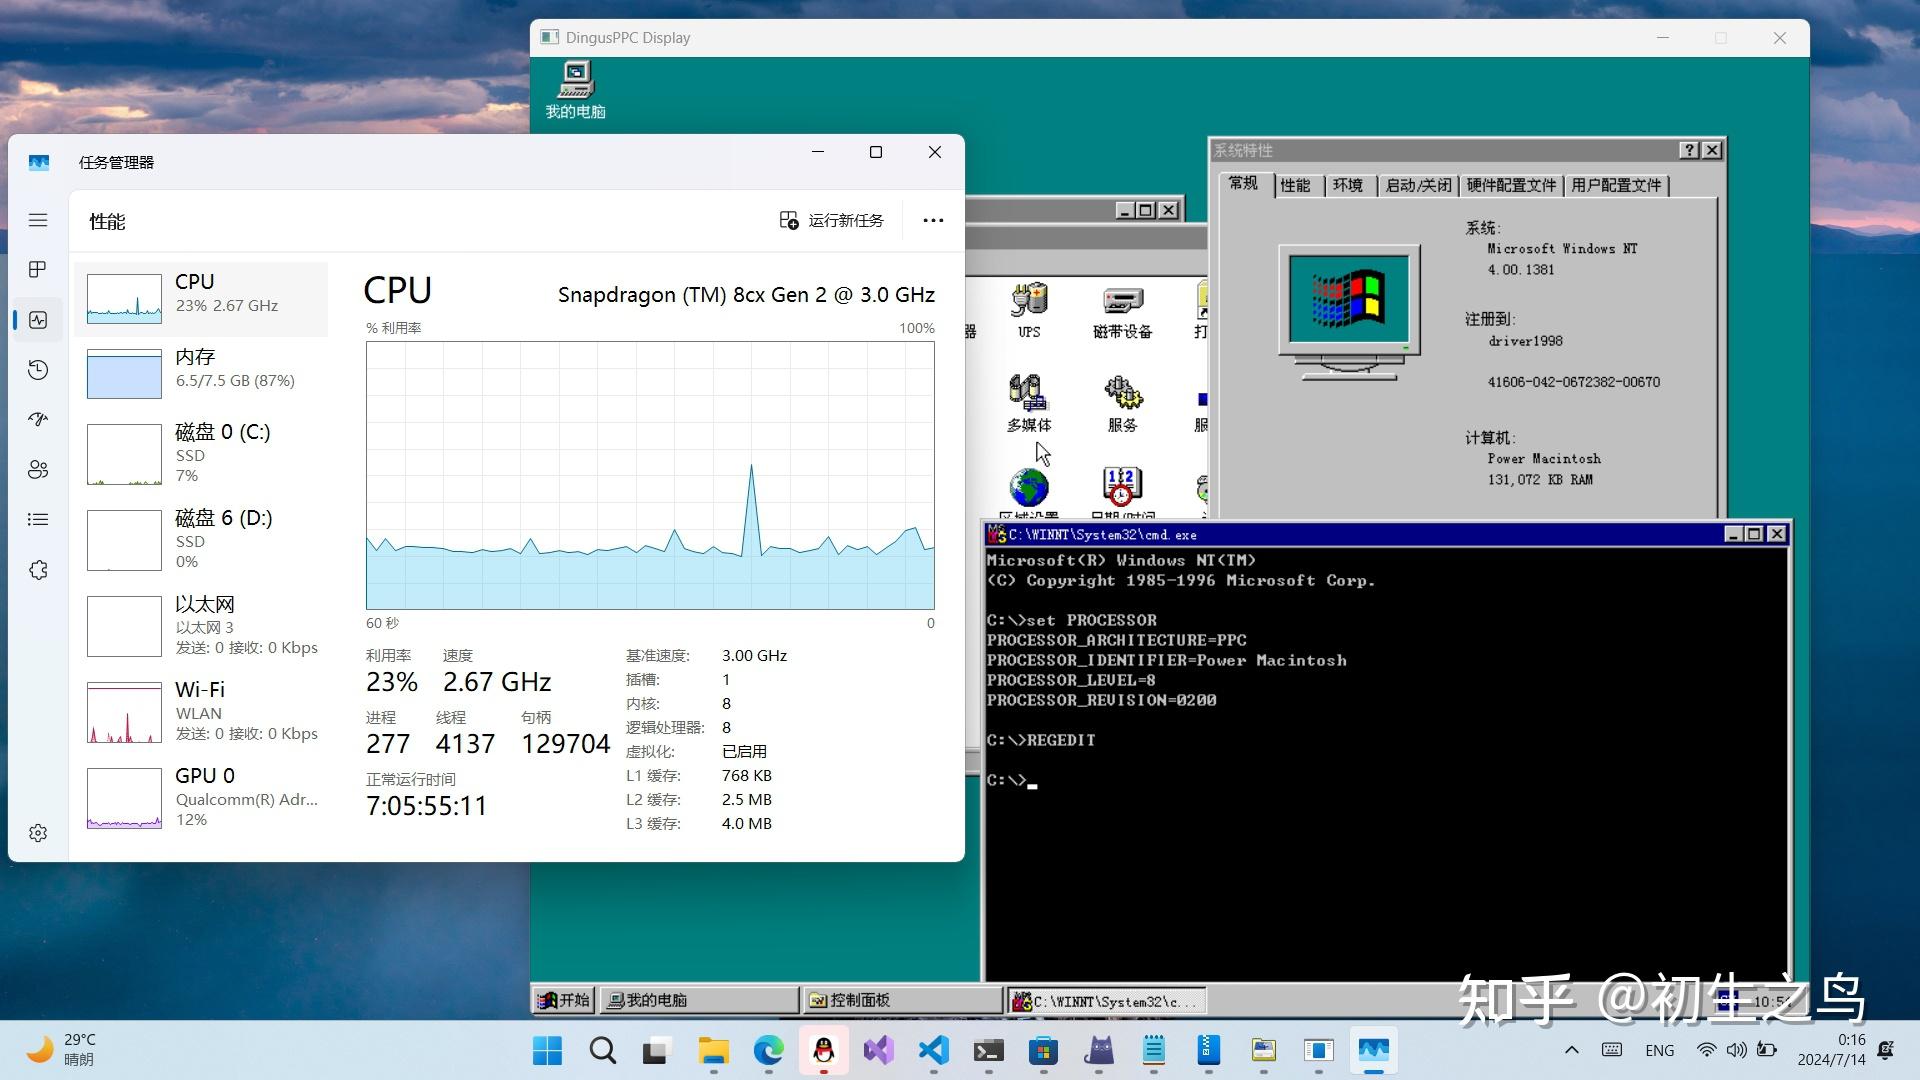Image resolution: width=1920 pixels, height=1080 pixels.
Task: Launch Visual Studio Code from the taskbar
Action: click(x=933, y=1051)
